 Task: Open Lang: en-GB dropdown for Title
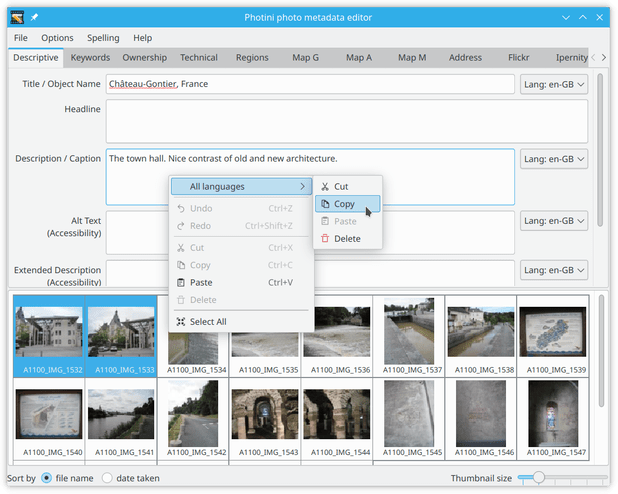coord(554,84)
